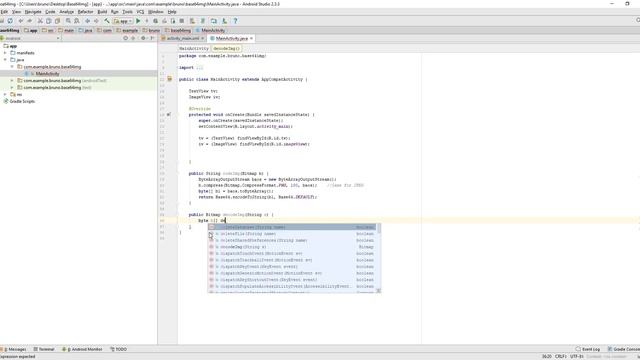The width and height of the screenshot is (640, 360).
Task: Click the Copy icon in toolbar
Action: (49, 21)
